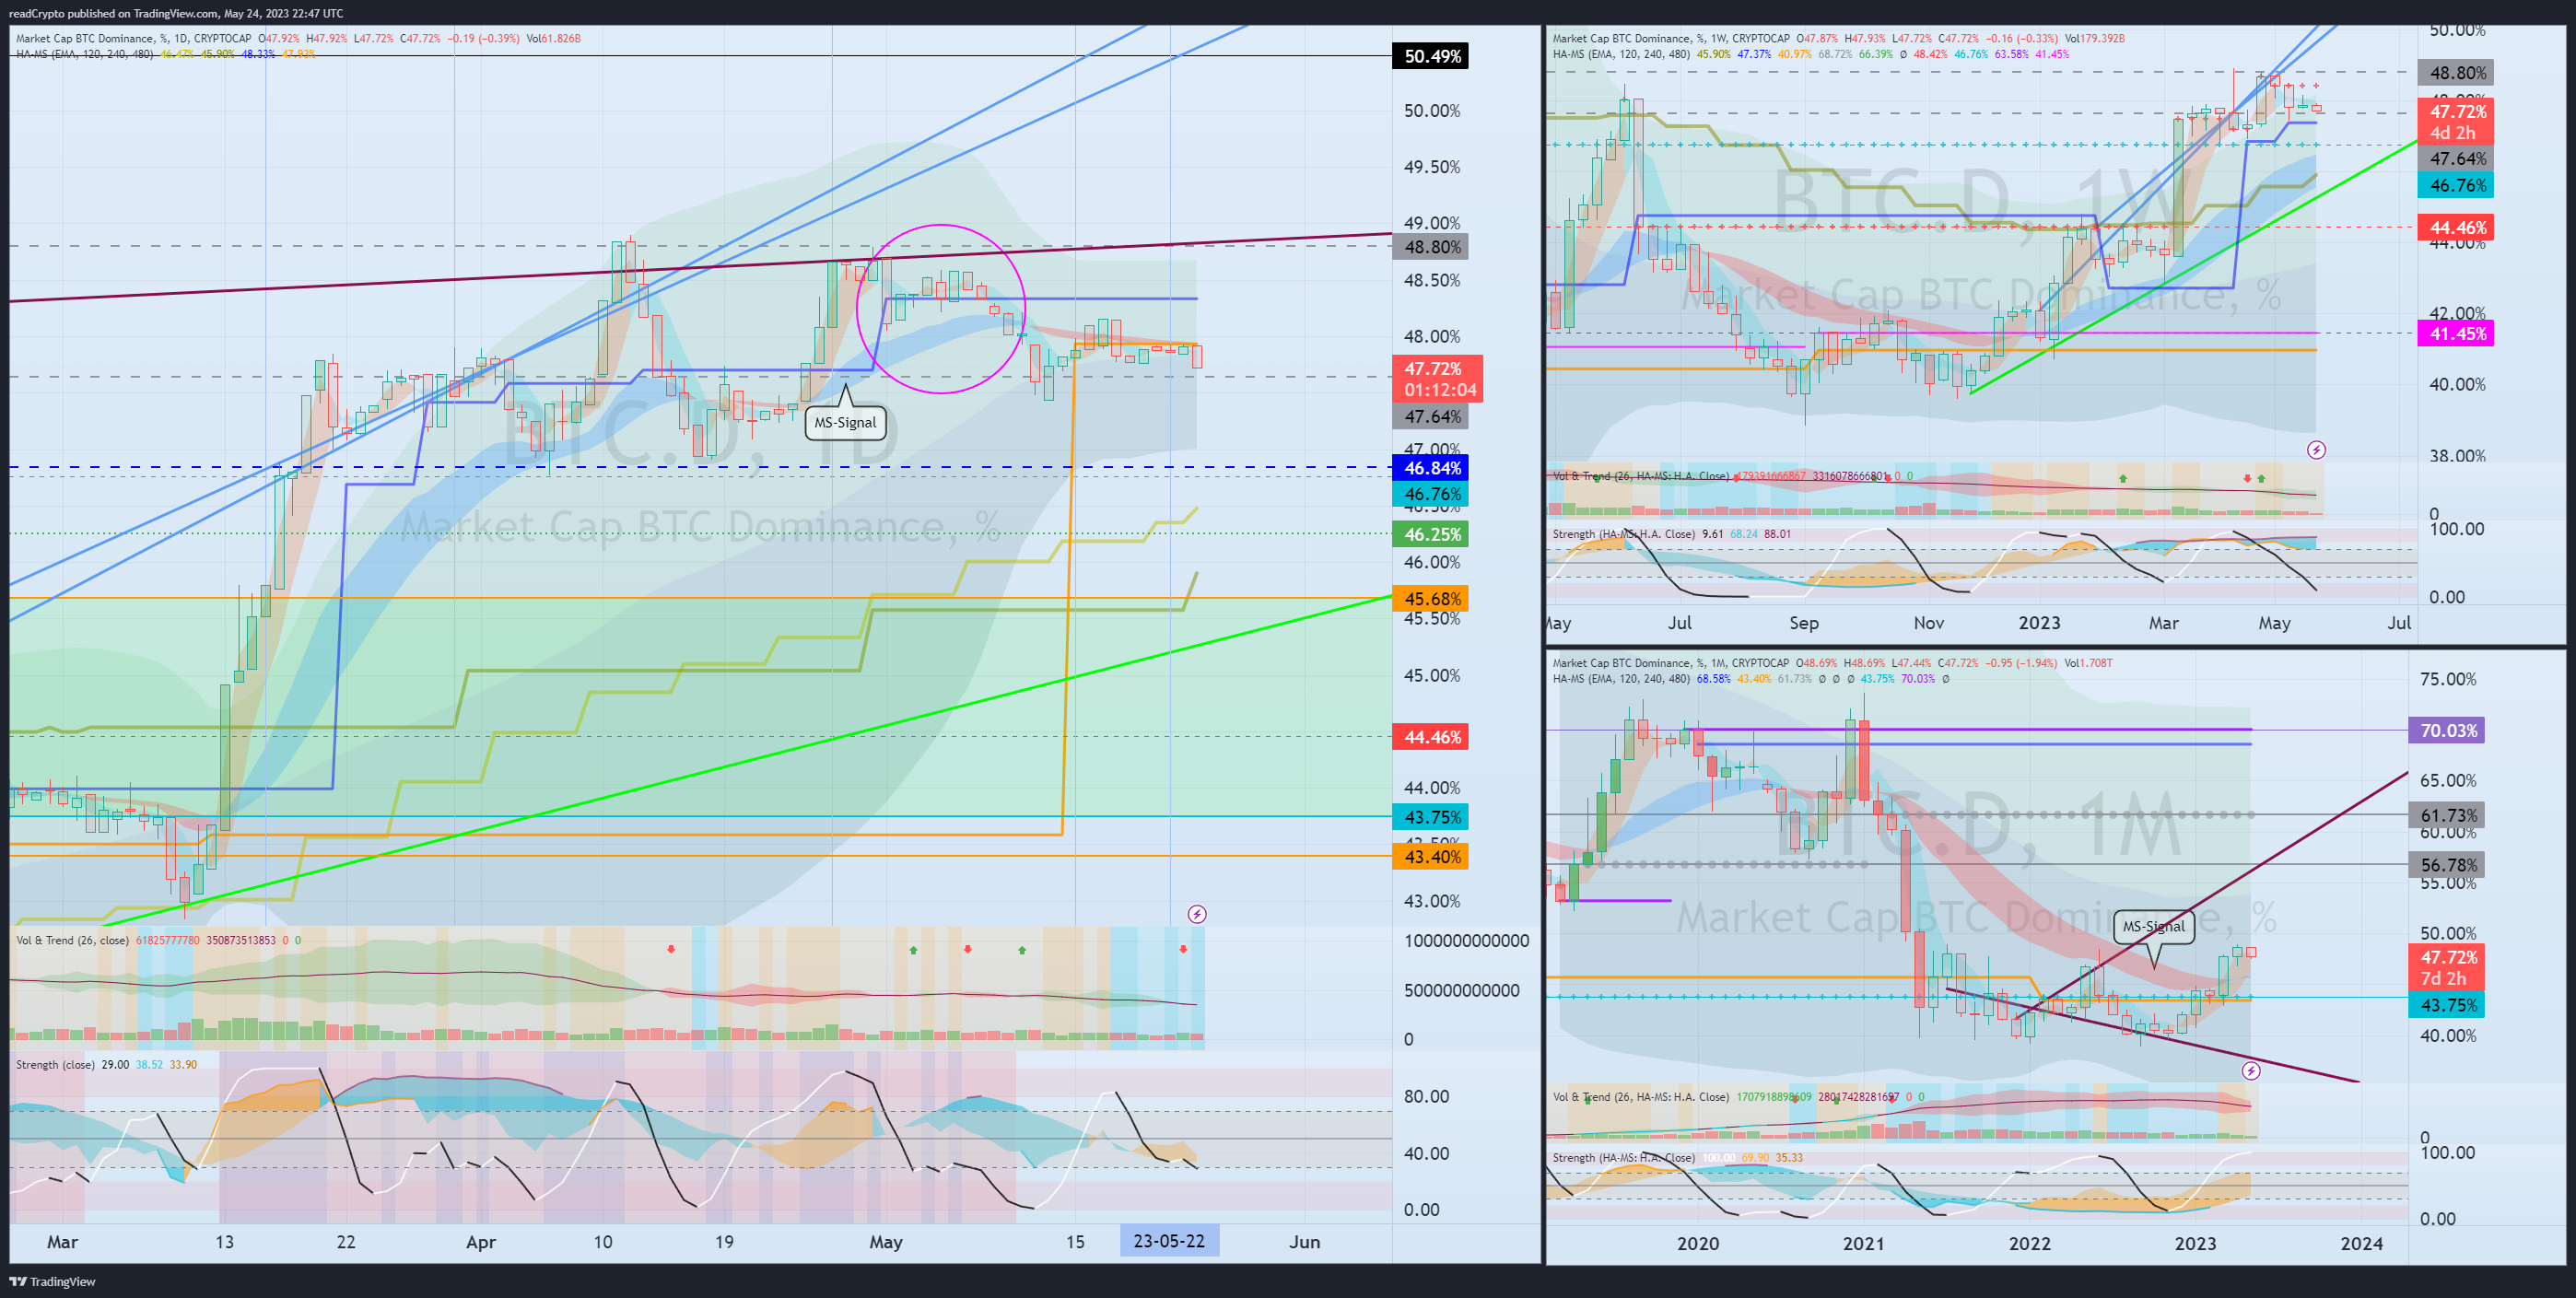Select the gray 47.64% label on the daily chart
This screenshot has width=2576, height=1298.
coord(1432,417)
